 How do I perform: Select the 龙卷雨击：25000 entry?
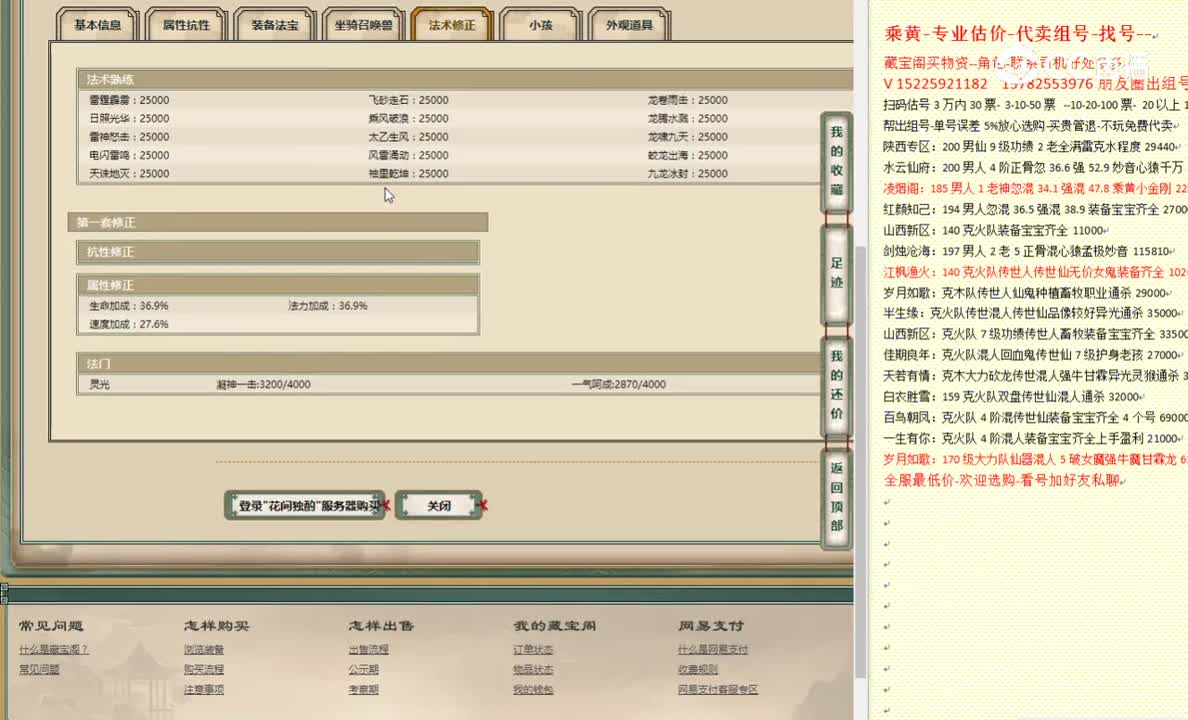click(x=688, y=100)
